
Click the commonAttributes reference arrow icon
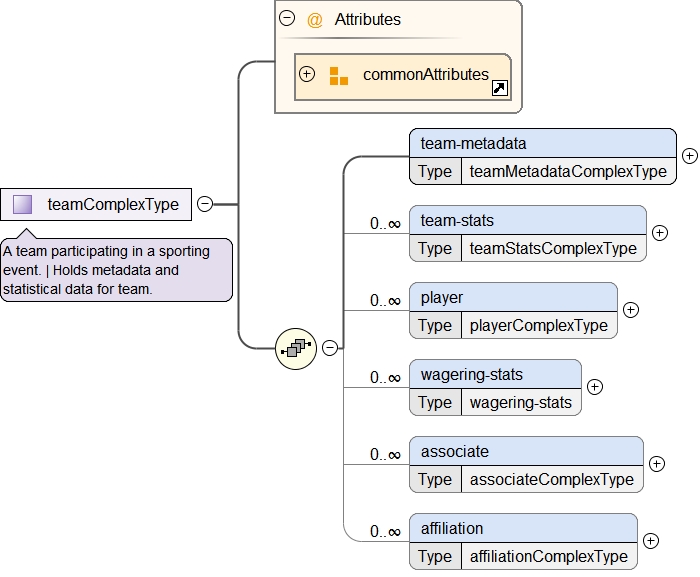[x=500, y=88]
